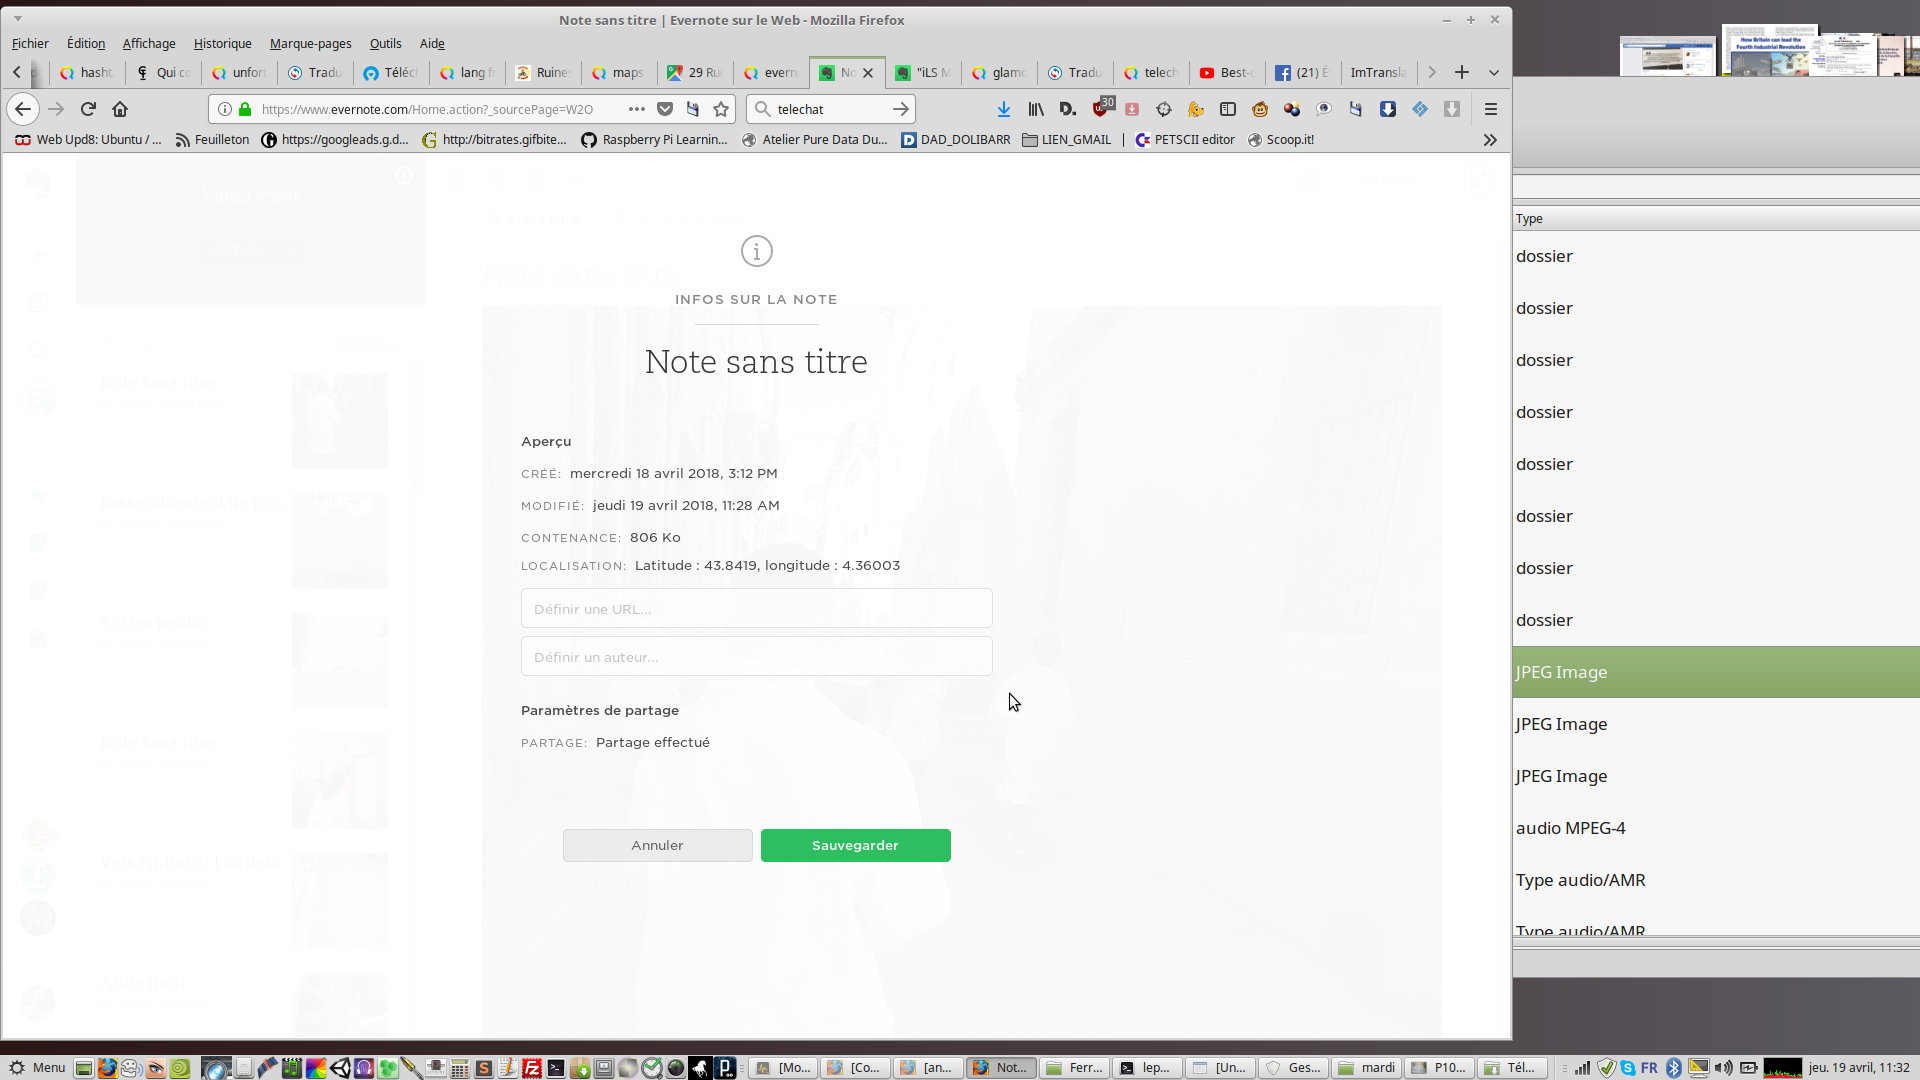Show more bookmarks toolbar items
The width and height of the screenshot is (1920, 1080).
coord(1490,140)
